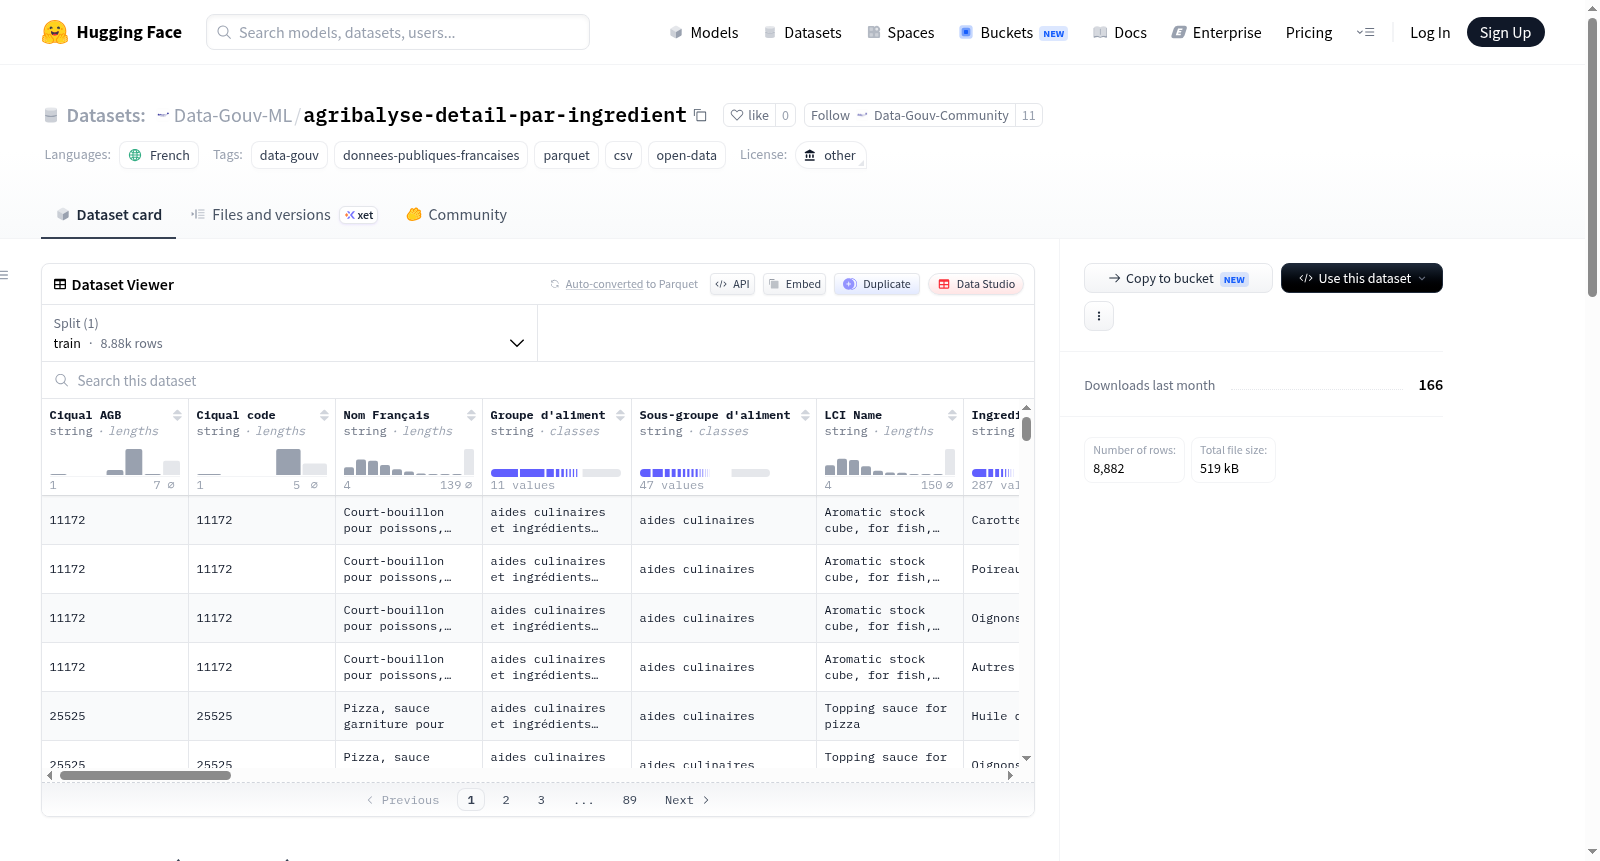
Task: Click the followers count 11
Action: 1029,115
